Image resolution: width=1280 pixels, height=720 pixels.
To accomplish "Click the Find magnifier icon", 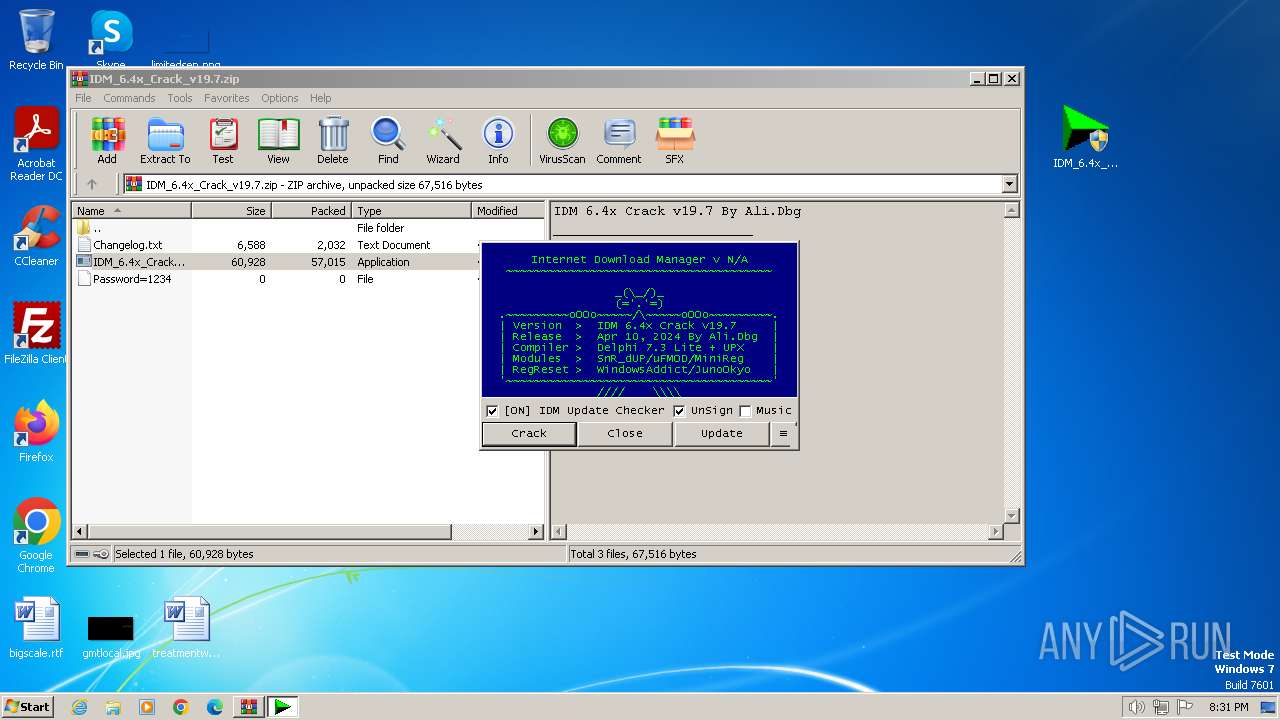I will [x=388, y=141].
